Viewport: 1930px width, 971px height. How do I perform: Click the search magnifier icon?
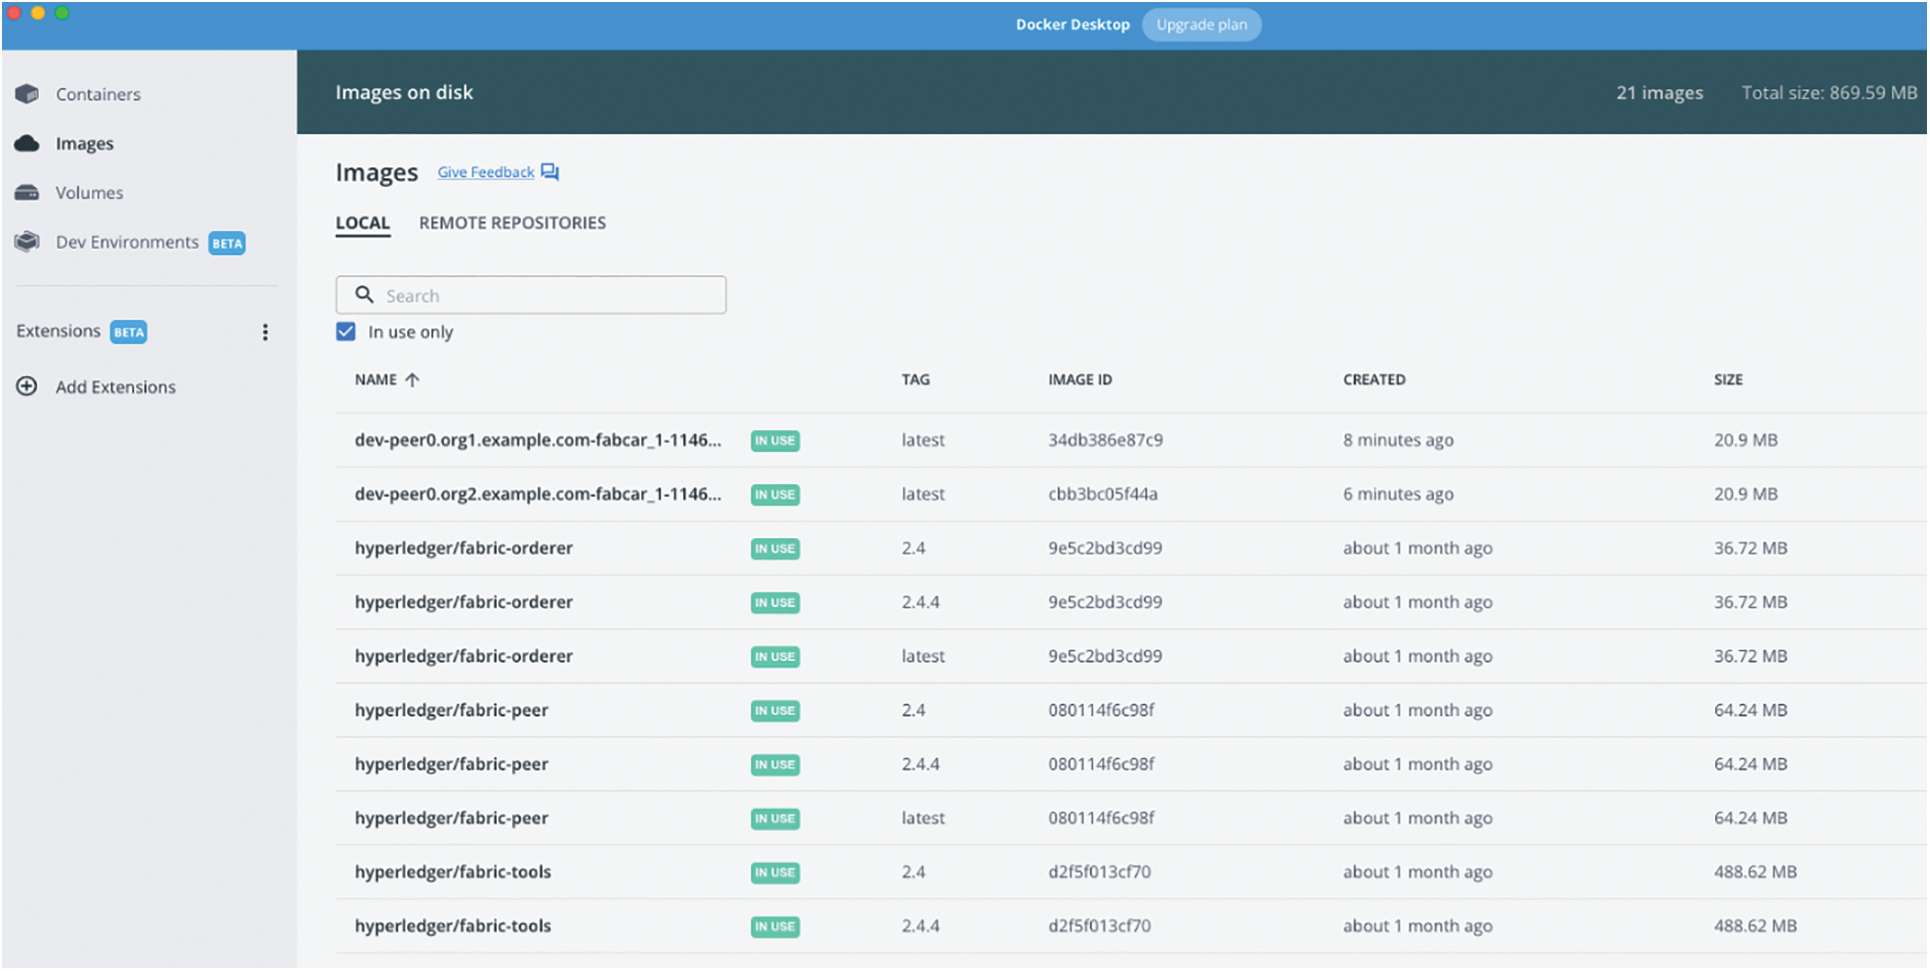pyautogui.click(x=365, y=295)
